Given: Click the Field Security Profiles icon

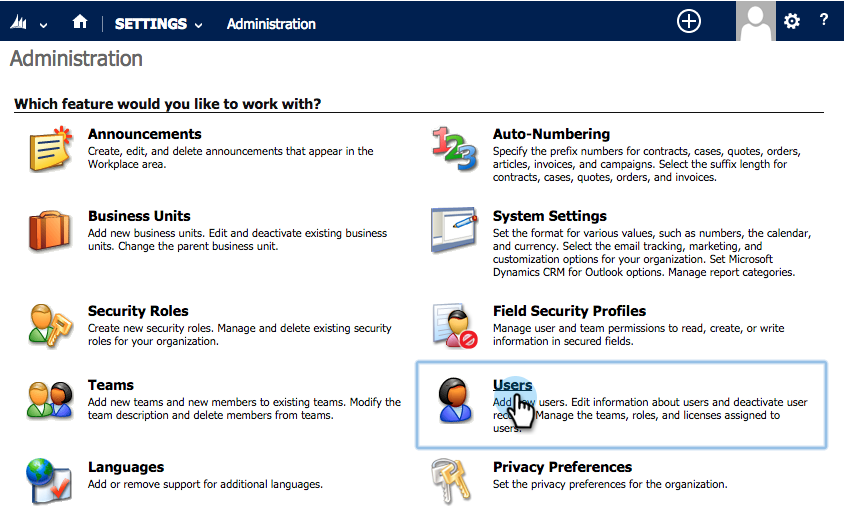Looking at the screenshot, I should (455, 325).
